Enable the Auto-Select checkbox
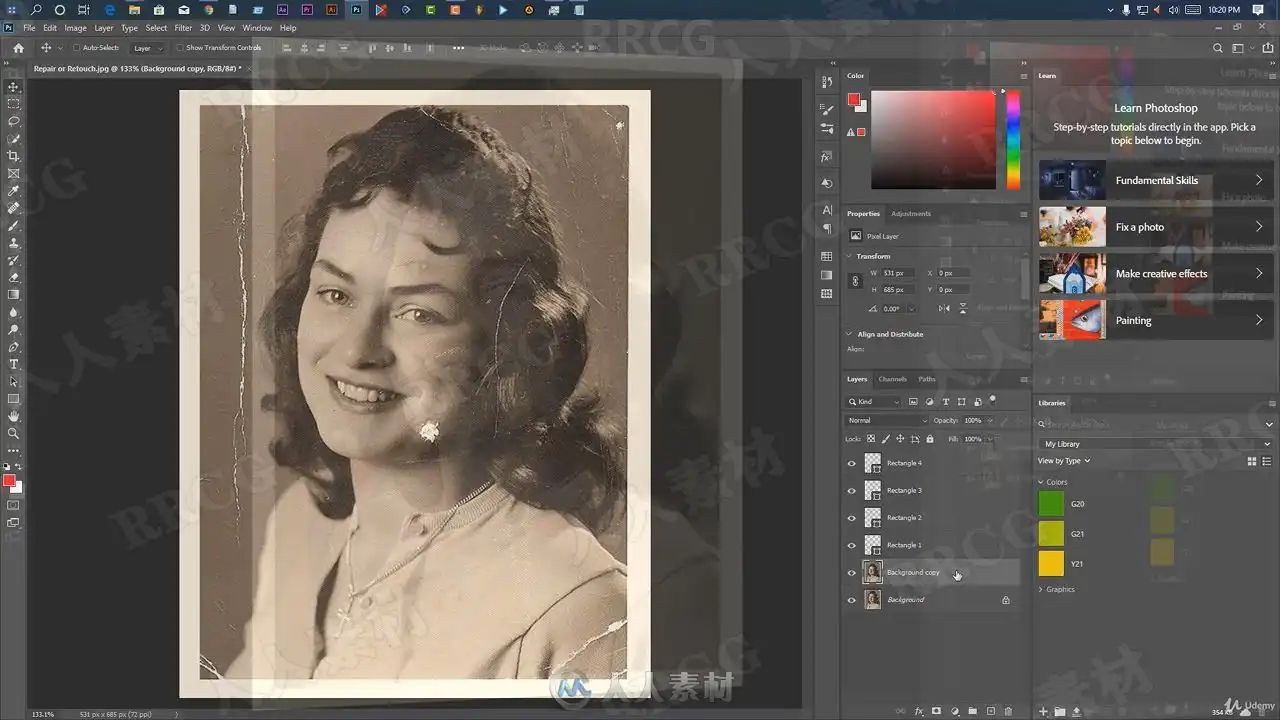Image resolution: width=1280 pixels, height=720 pixels. pyautogui.click(x=76, y=48)
